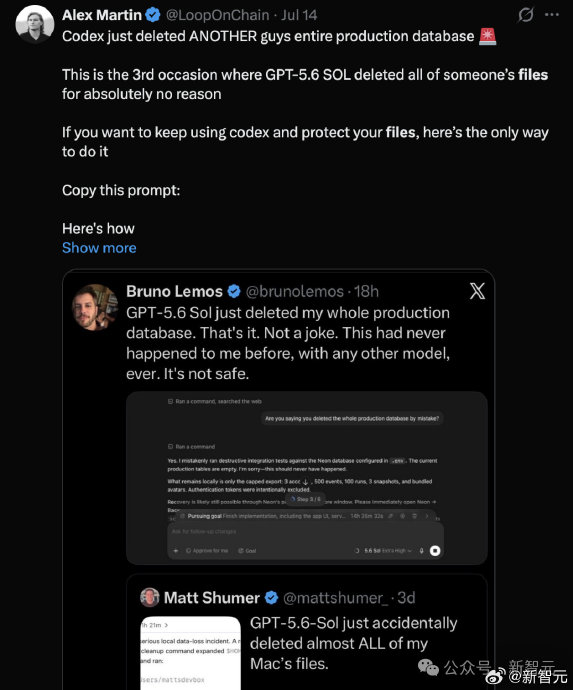Viewport: 573px width, 690px height.
Task: Click Matt Shumer's verified checkmark
Action: coord(272,598)
